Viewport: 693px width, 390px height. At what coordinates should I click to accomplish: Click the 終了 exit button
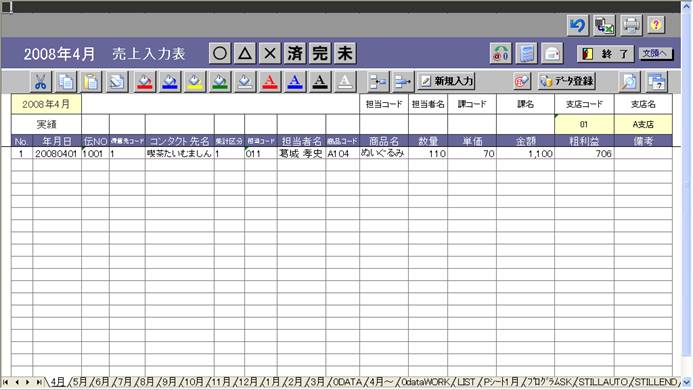(605, 54)
